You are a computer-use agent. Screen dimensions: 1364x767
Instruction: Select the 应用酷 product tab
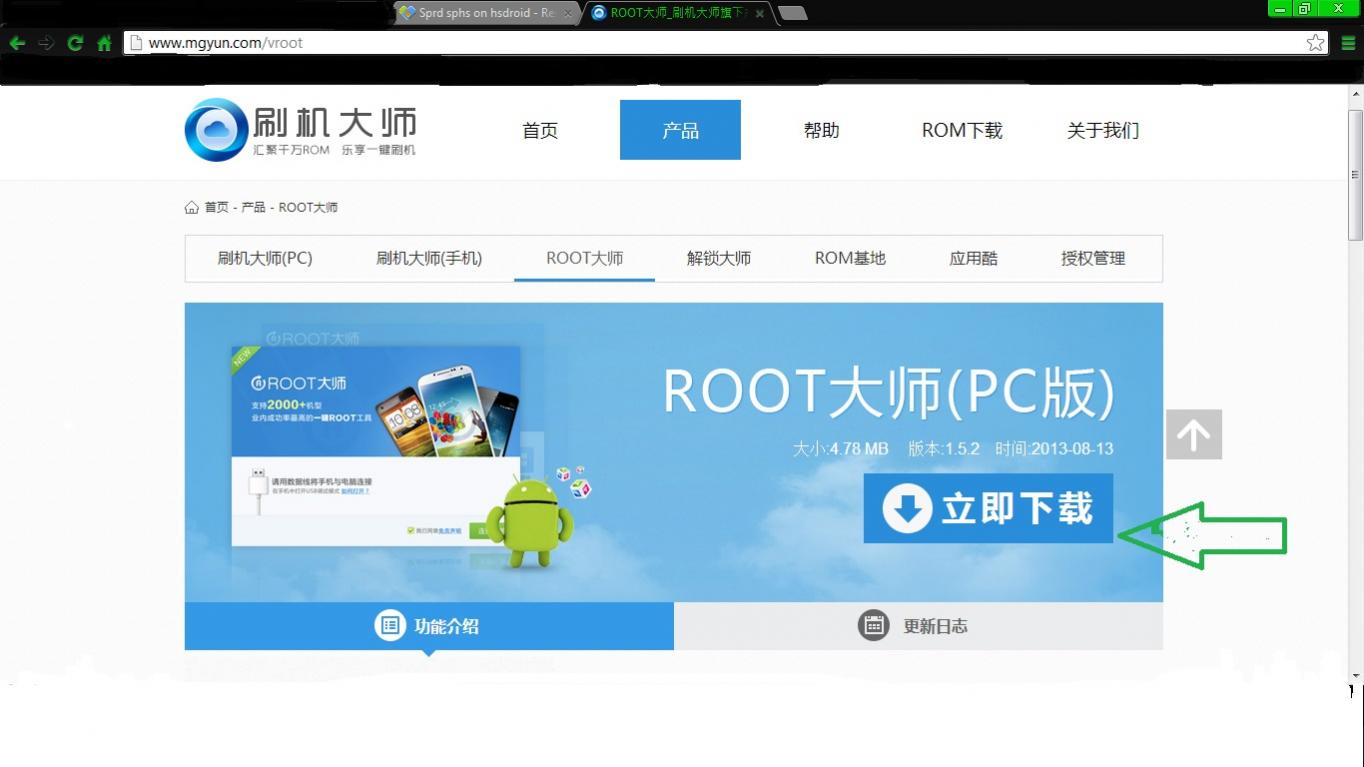tap(974, 258)
